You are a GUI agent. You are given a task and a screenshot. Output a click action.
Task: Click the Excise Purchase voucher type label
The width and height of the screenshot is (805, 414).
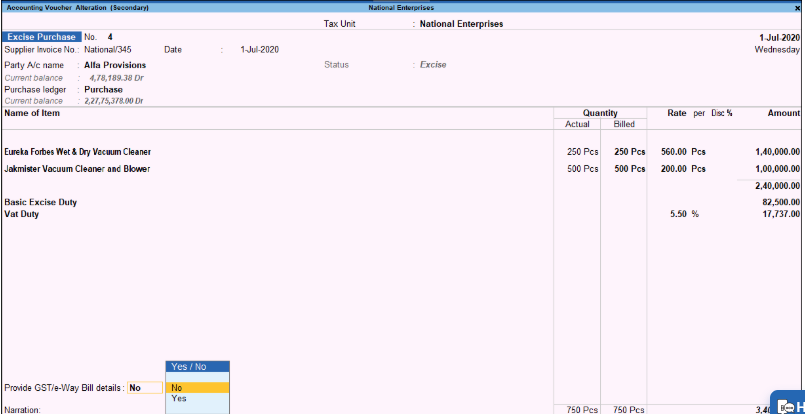tap(42, 37)
